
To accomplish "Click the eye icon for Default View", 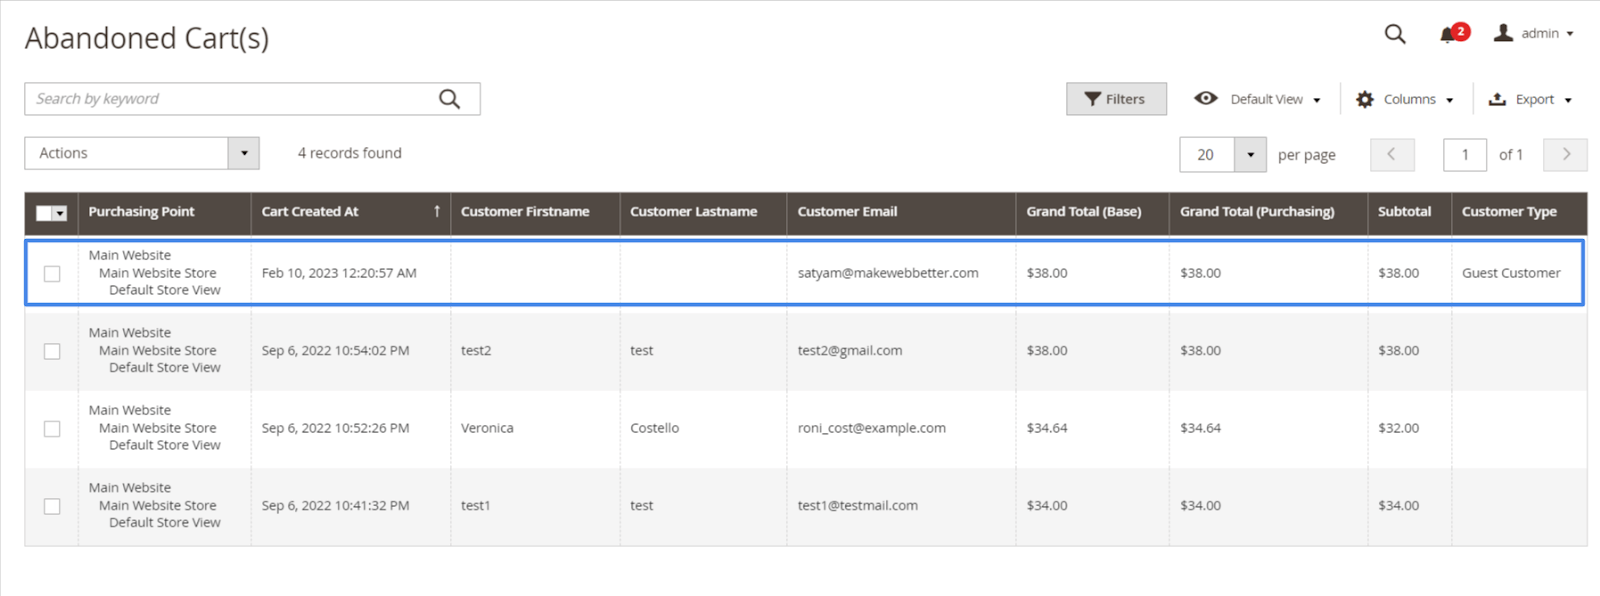I will point(1206,98).
